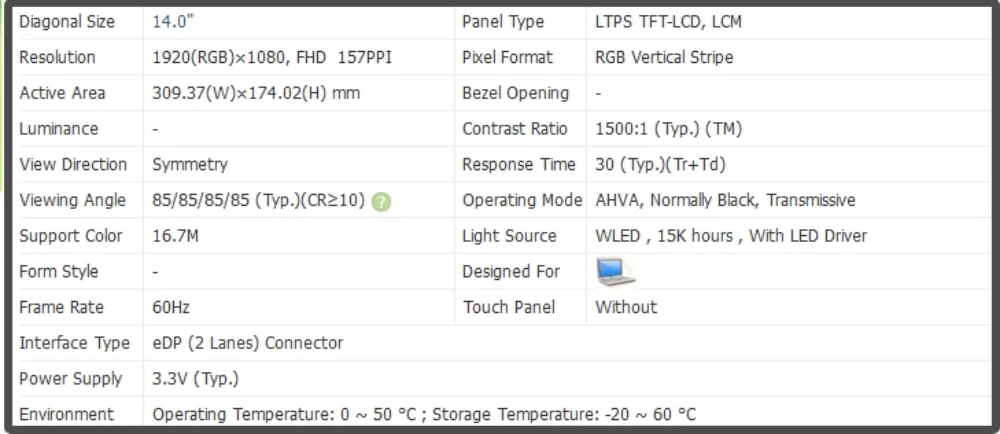Select the 16.7M support color value
Image resolution: width=1000 pixels, height=434 pixels.
tap(175, 236)
